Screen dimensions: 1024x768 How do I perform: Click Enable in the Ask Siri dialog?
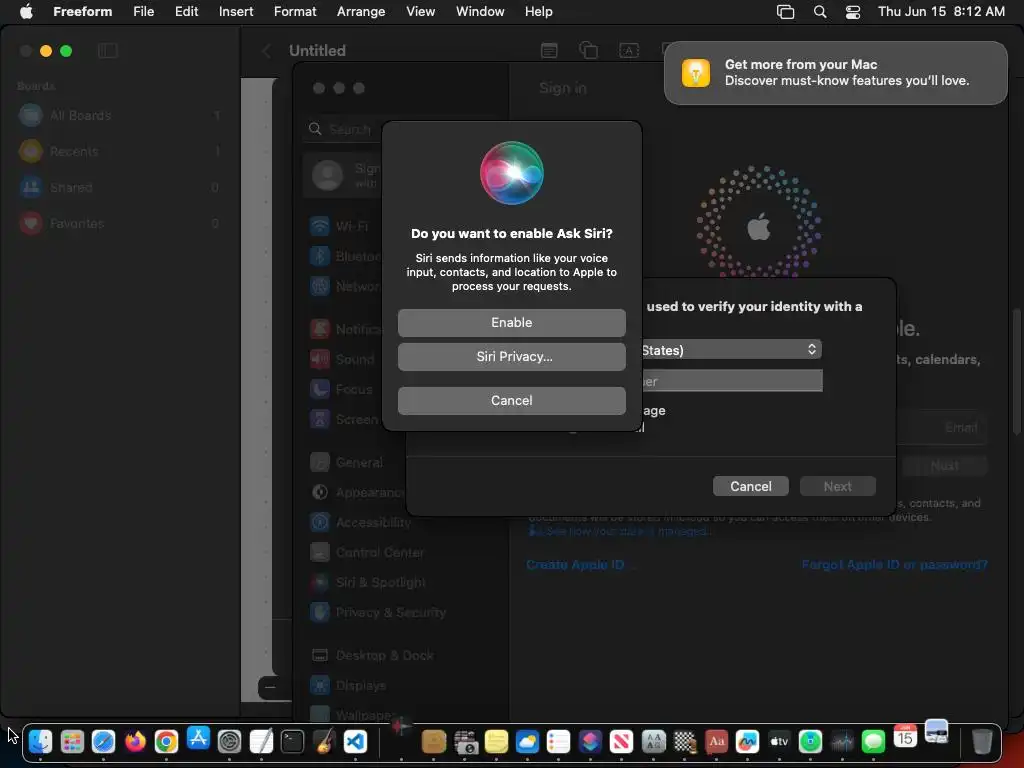[x=511, y=323]
